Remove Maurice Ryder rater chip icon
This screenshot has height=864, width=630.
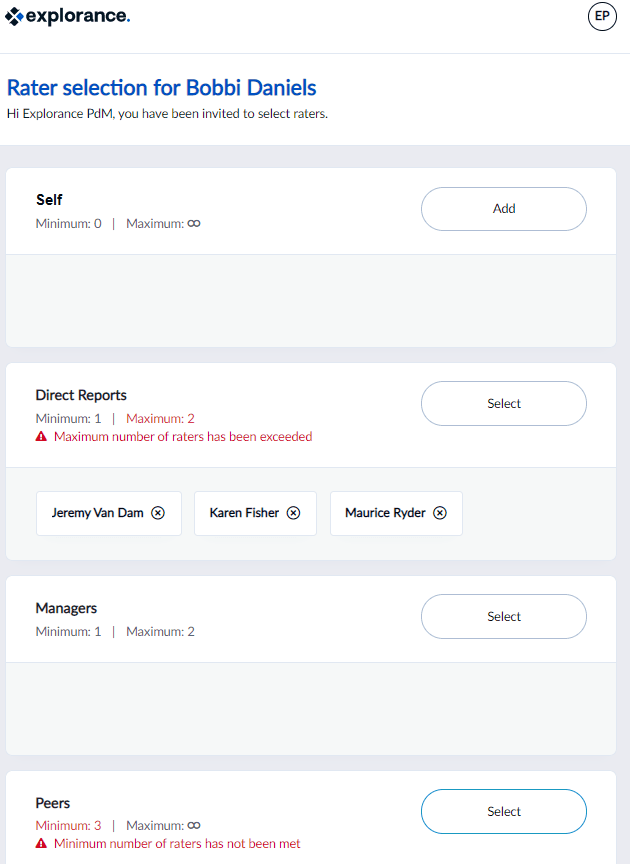[440, 513]
